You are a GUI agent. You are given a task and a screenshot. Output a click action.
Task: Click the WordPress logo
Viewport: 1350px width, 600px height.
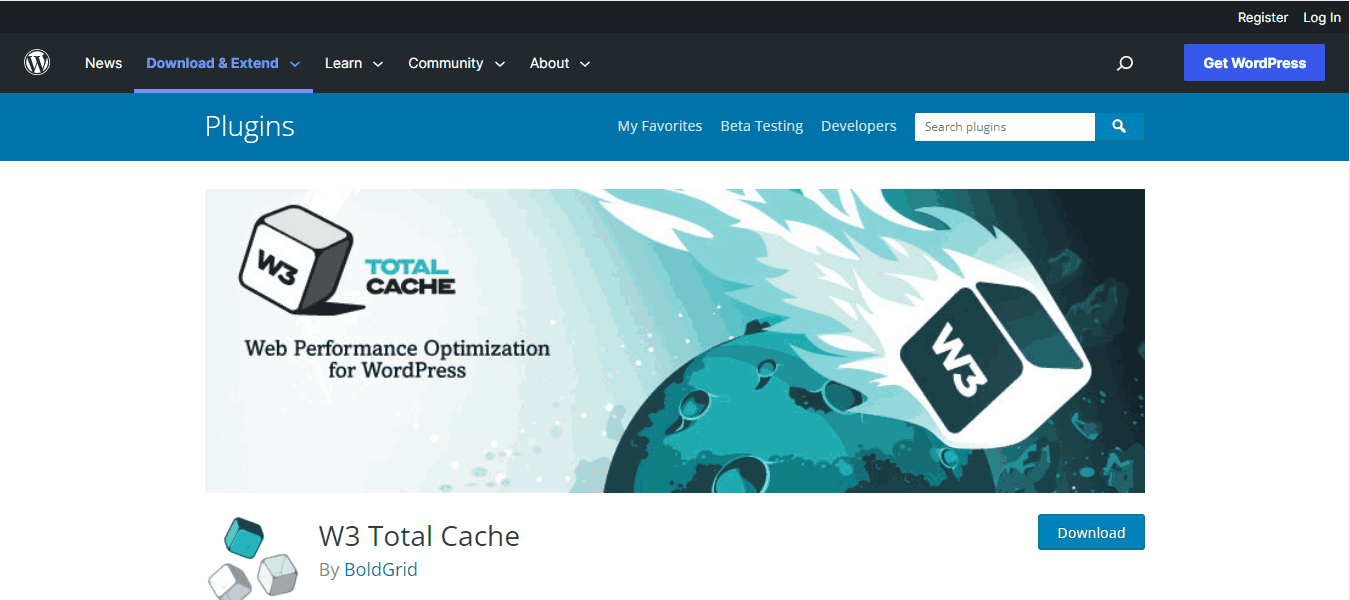(37, 62)
